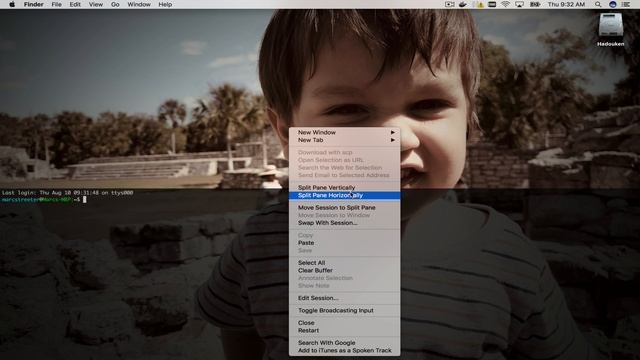Choose Clear Buffer
Viewport: 640px width, 360px height.
pyautogui.click(x=344, y=270)
